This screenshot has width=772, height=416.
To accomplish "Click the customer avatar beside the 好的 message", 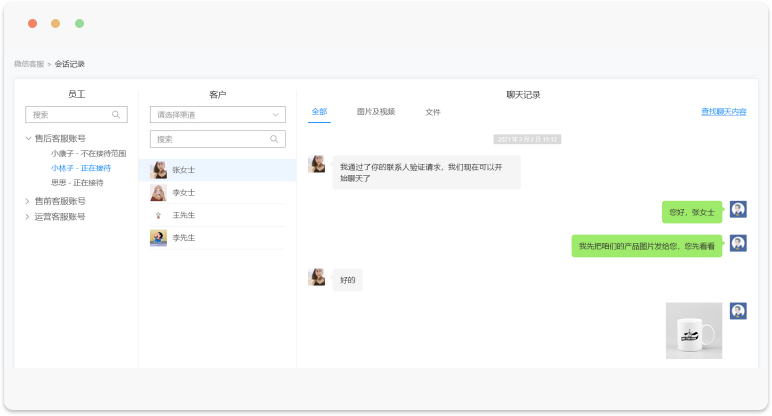I will (317, 277).
